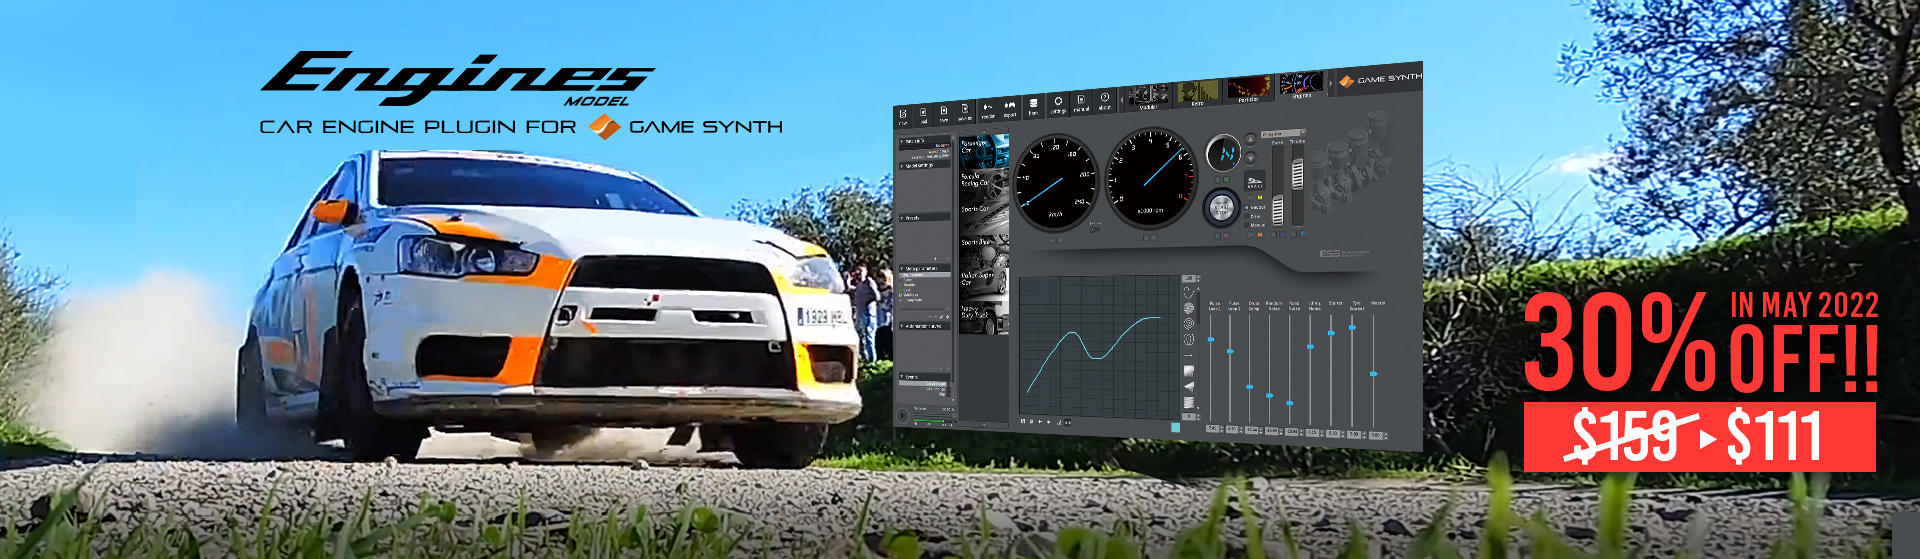The image size is (1920, 559).
Task: Select the spiral curve shape icon
Action: coord(1188,323)
